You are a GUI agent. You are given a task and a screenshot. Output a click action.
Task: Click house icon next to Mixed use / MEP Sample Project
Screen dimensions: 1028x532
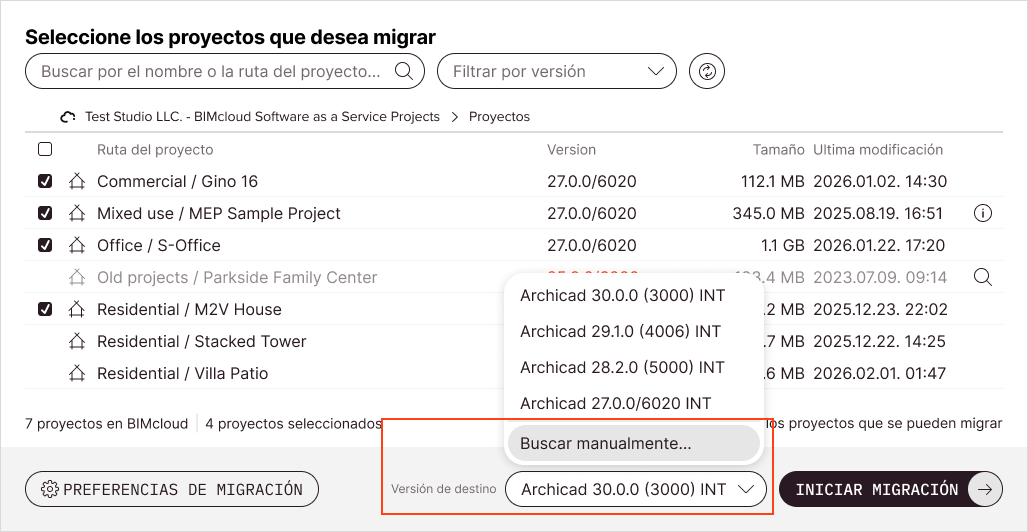click(x=77, y=213)
